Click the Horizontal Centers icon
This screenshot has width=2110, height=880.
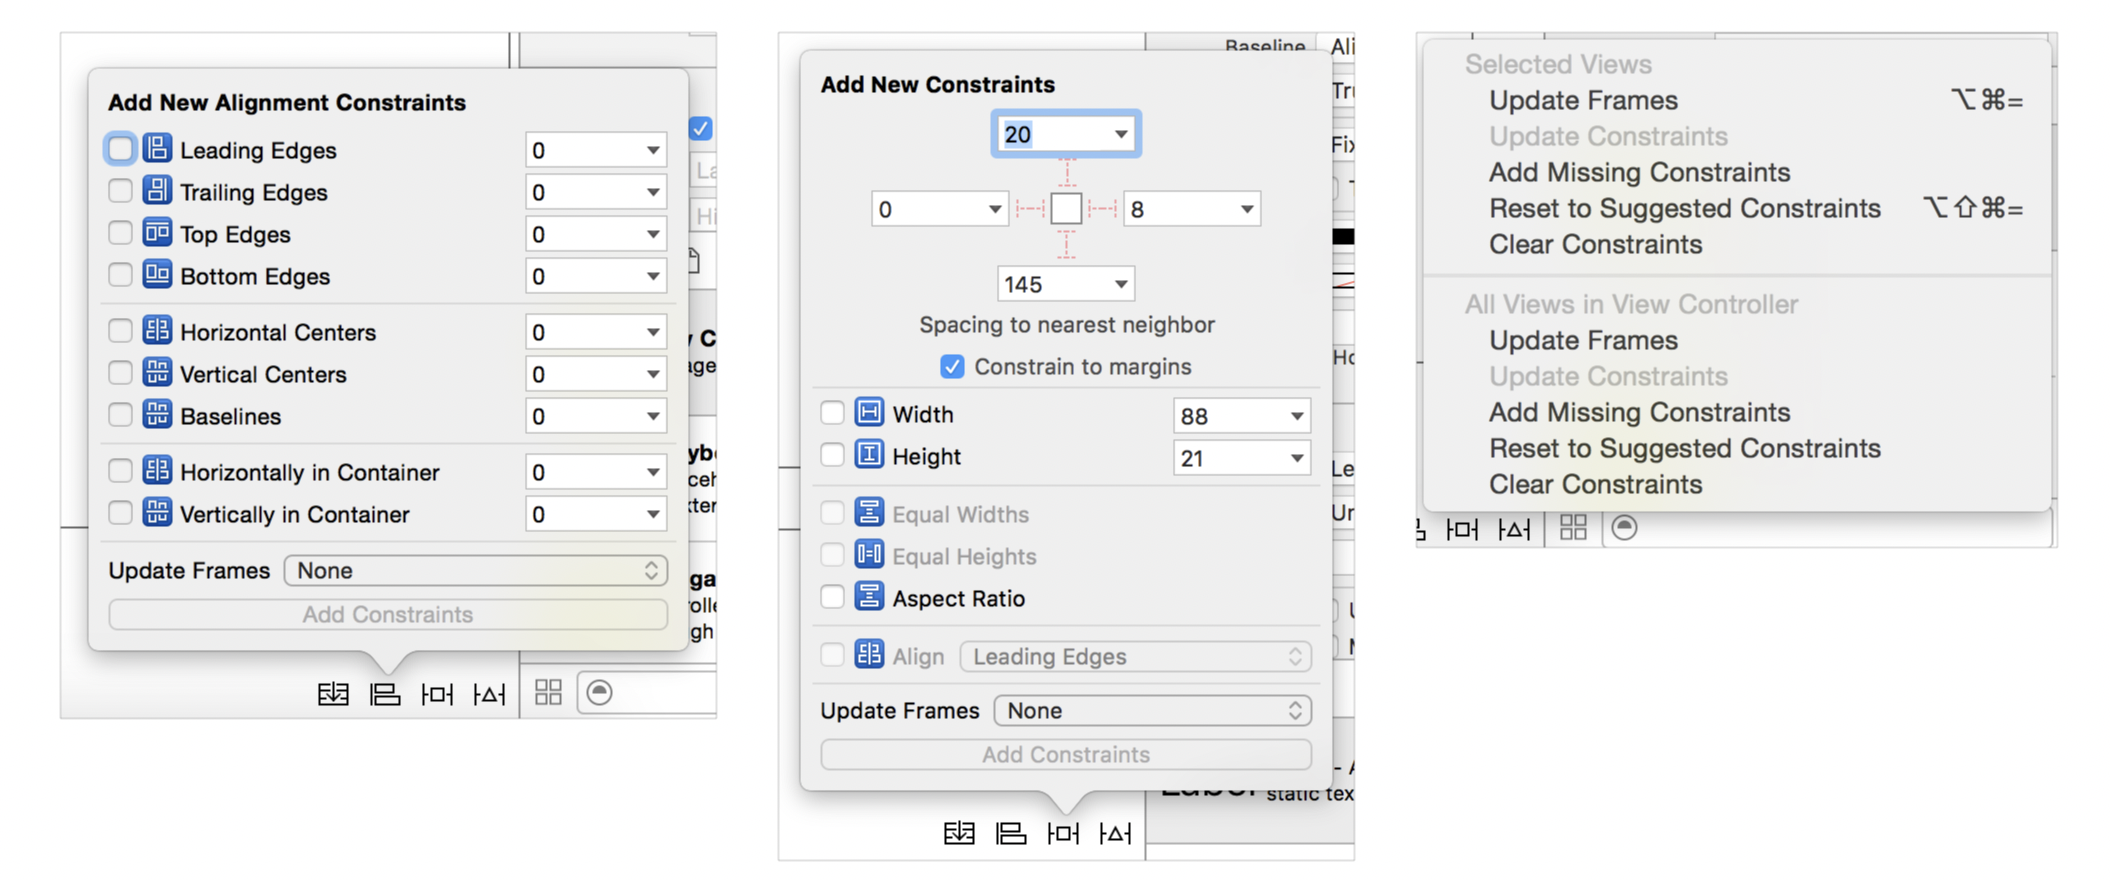coord(157,330)
